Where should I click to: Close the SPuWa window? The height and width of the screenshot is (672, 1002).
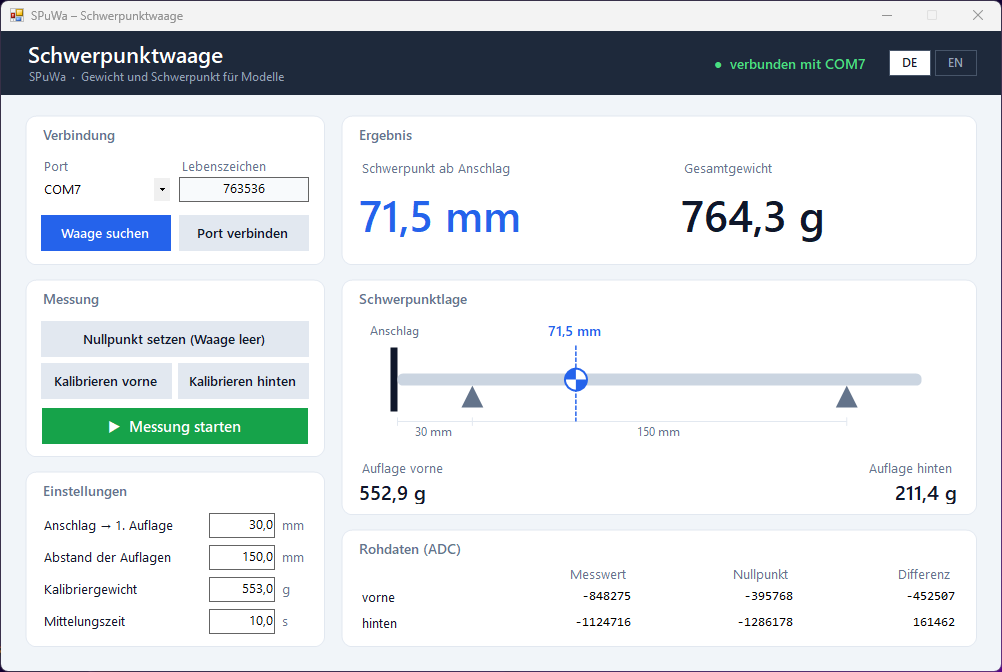[x=978, y=15]
